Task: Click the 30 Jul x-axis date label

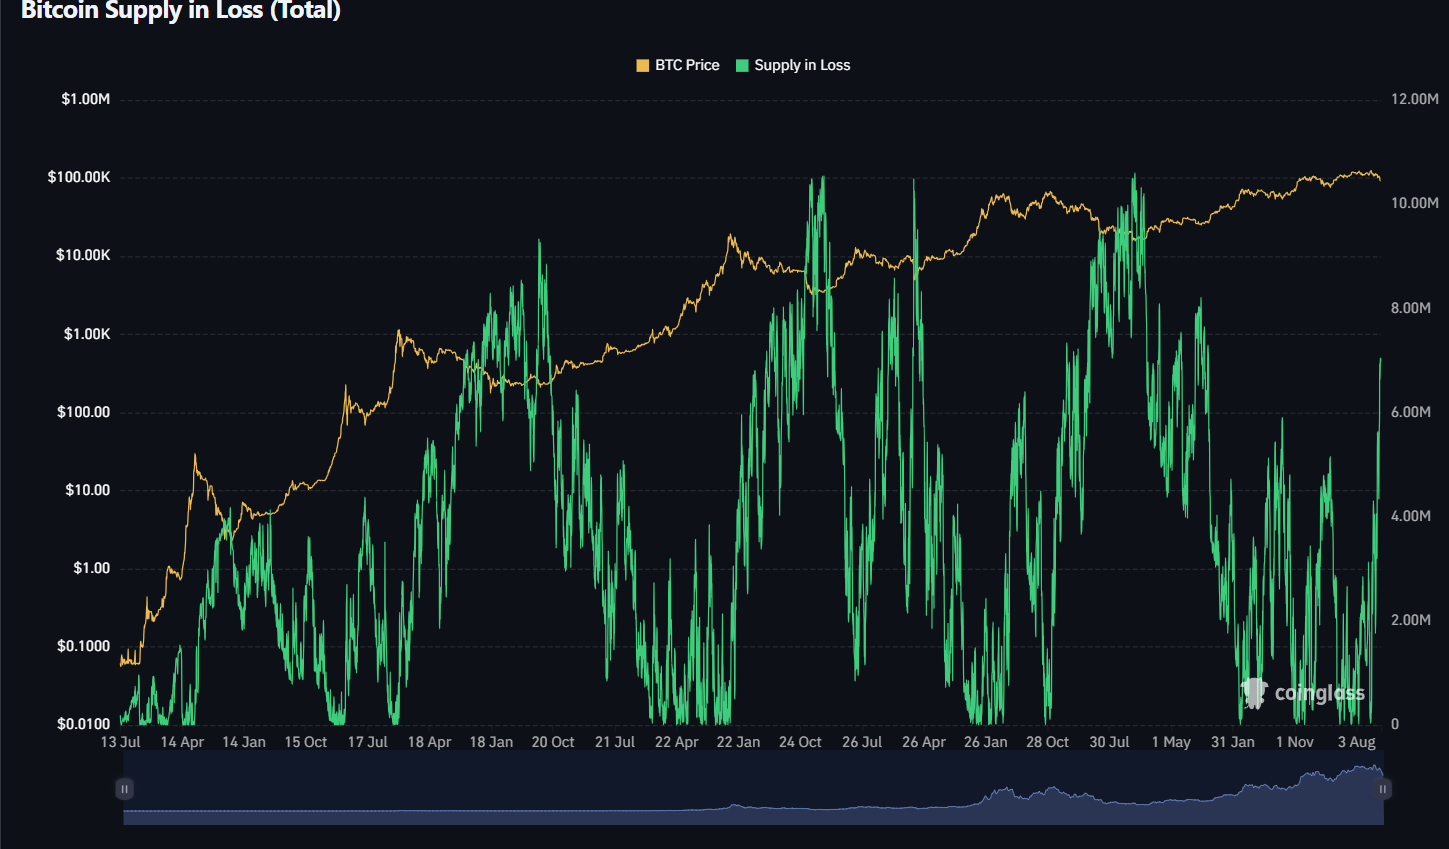Action: coord(1109,742)
